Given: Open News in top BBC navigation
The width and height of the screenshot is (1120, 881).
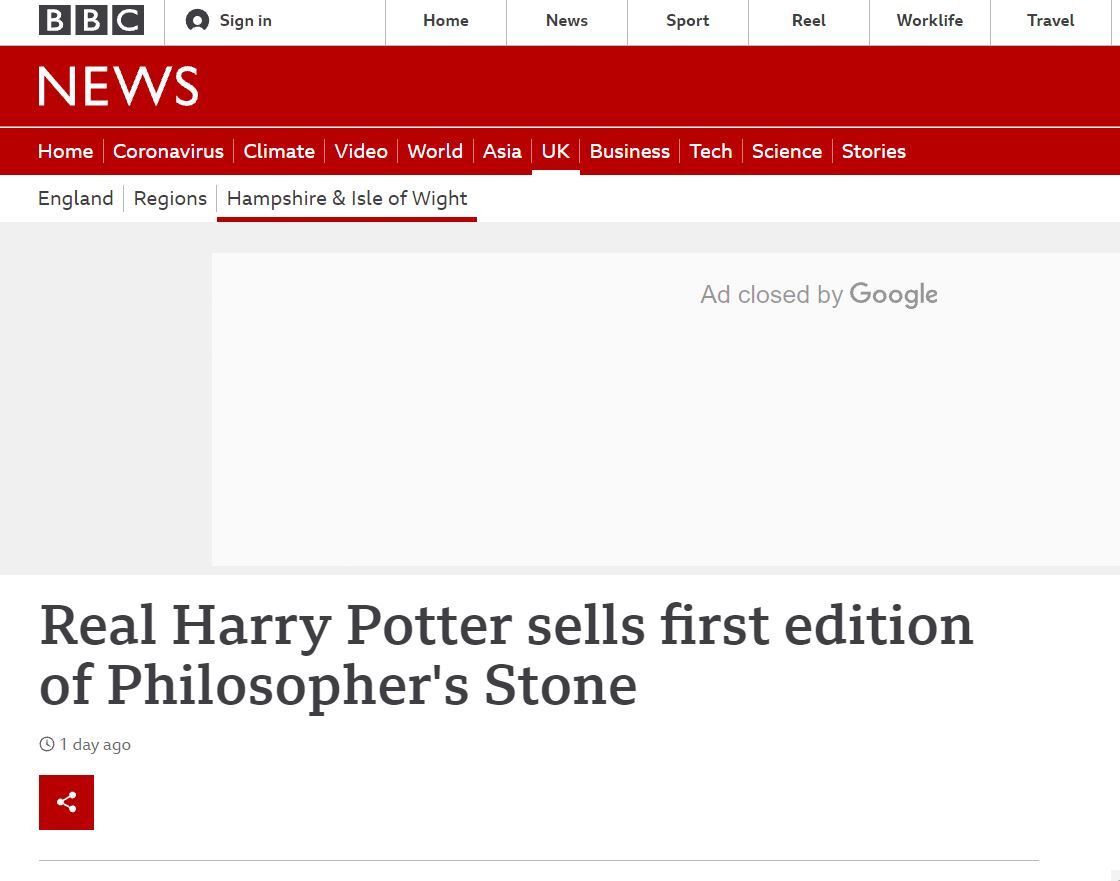Looking at the screenshot, I should 566,21.
